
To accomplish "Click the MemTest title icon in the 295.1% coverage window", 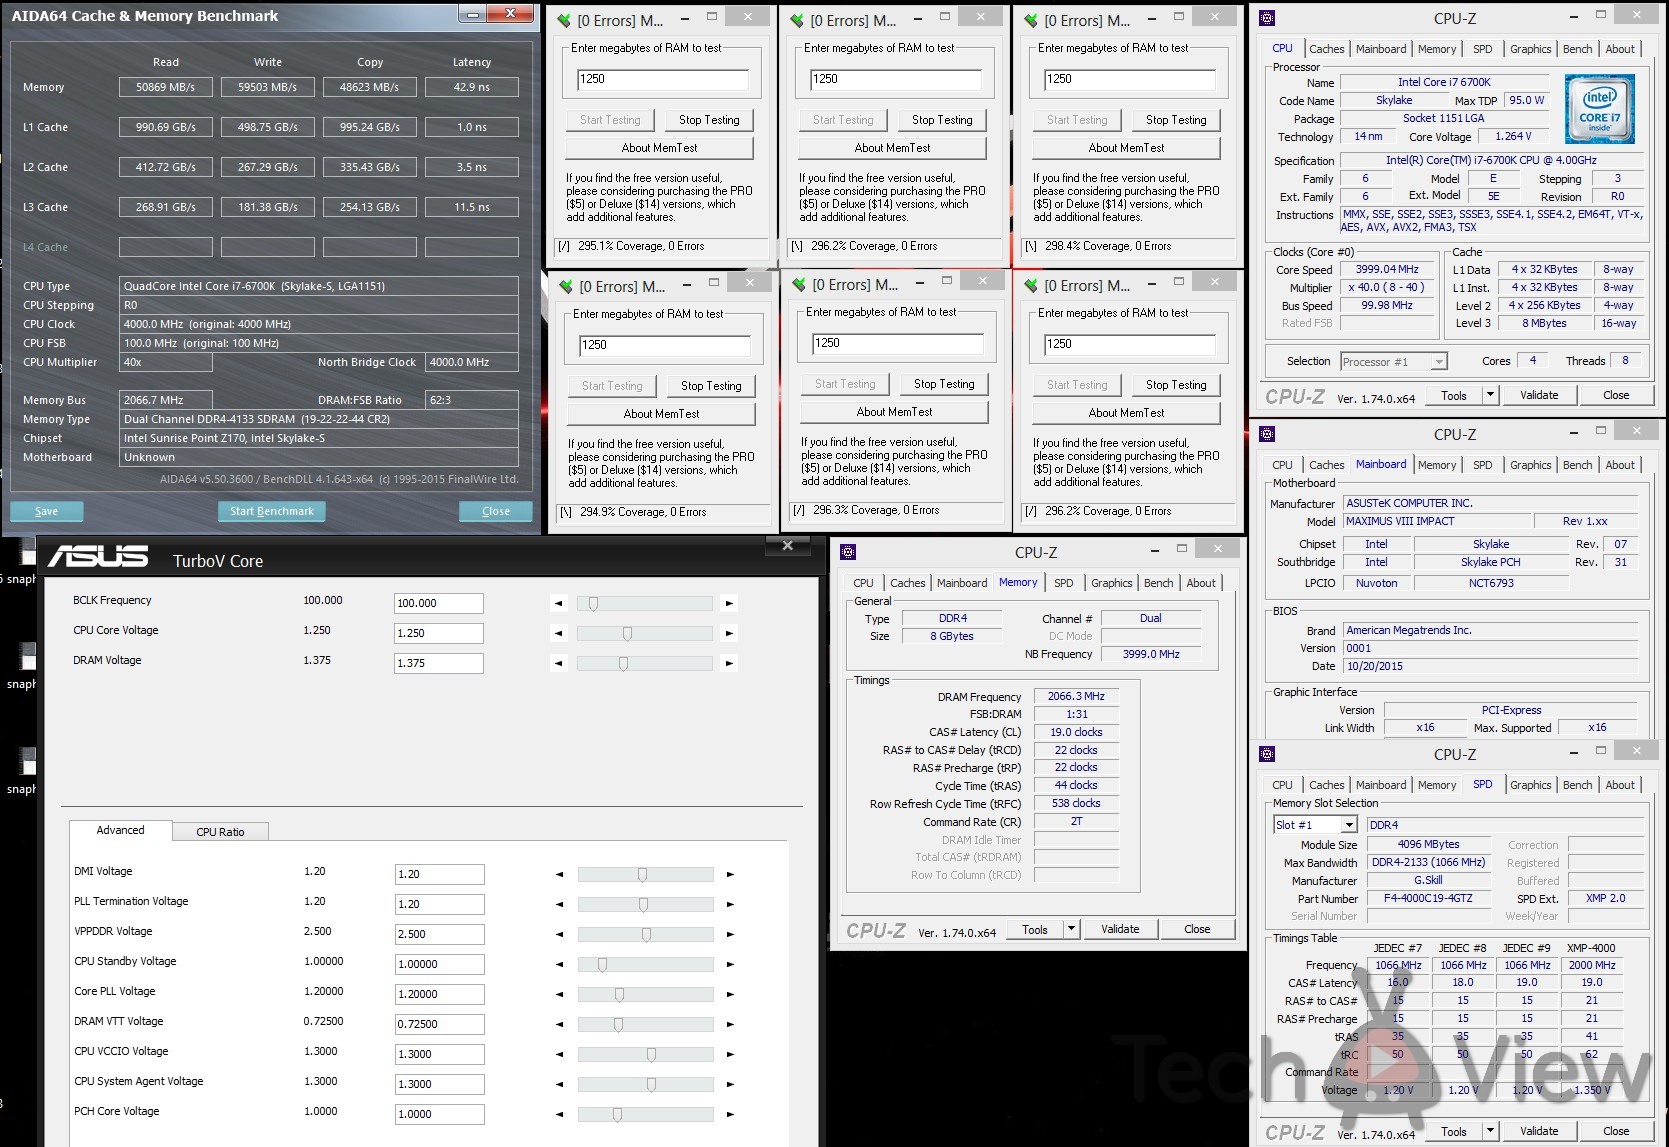I will (564, 20).
